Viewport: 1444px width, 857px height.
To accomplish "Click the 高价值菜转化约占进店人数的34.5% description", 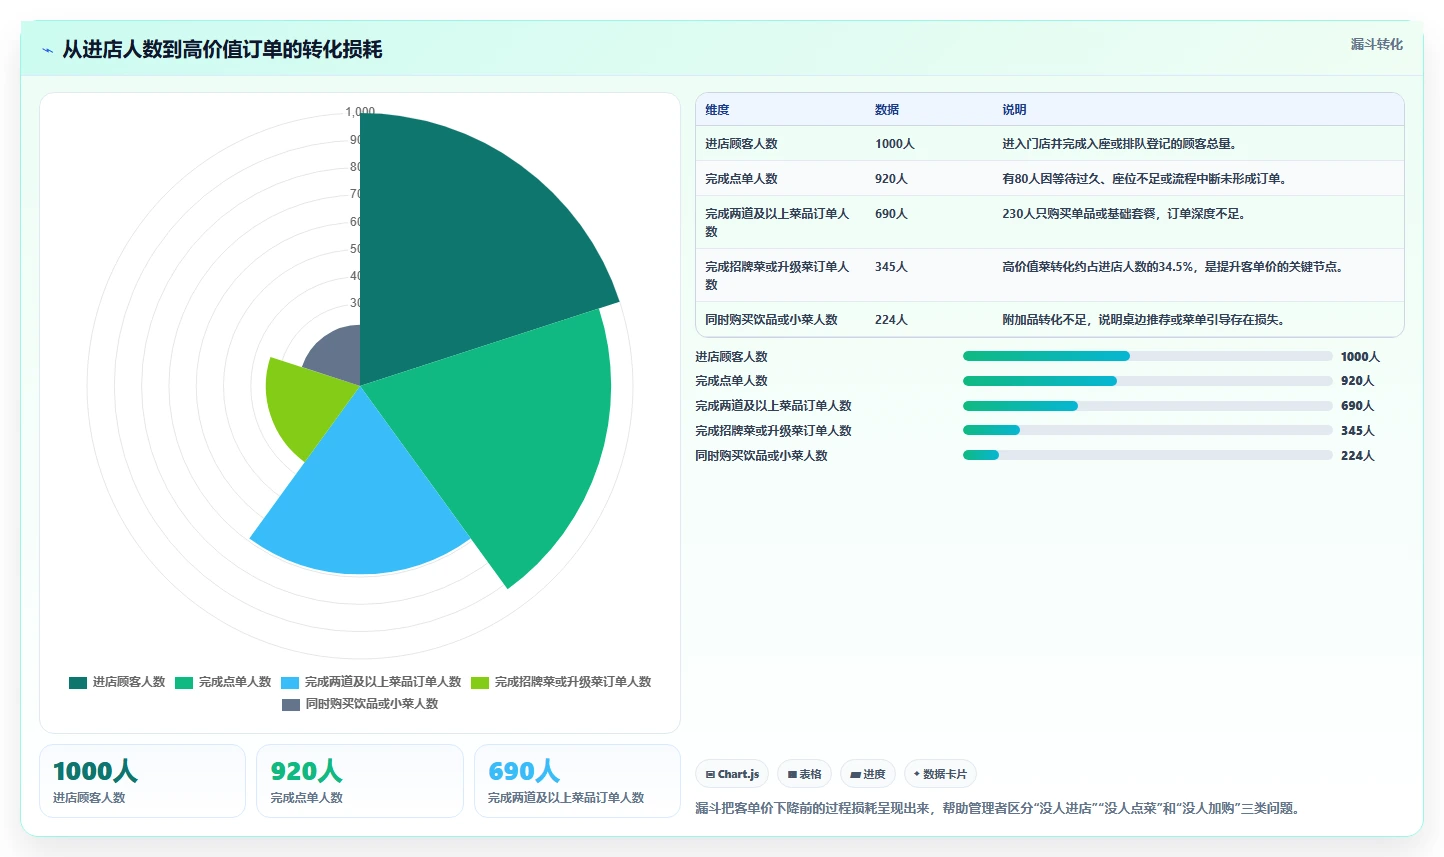I will pos(1175,267).
